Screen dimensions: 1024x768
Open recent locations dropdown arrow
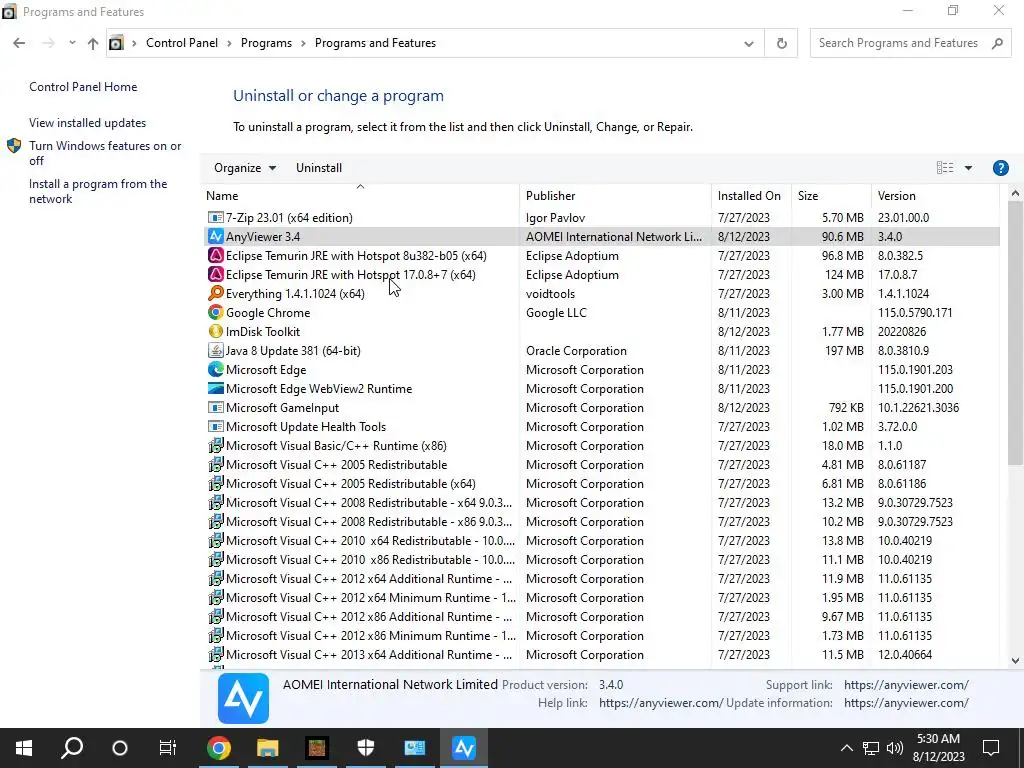coord(72,43)
